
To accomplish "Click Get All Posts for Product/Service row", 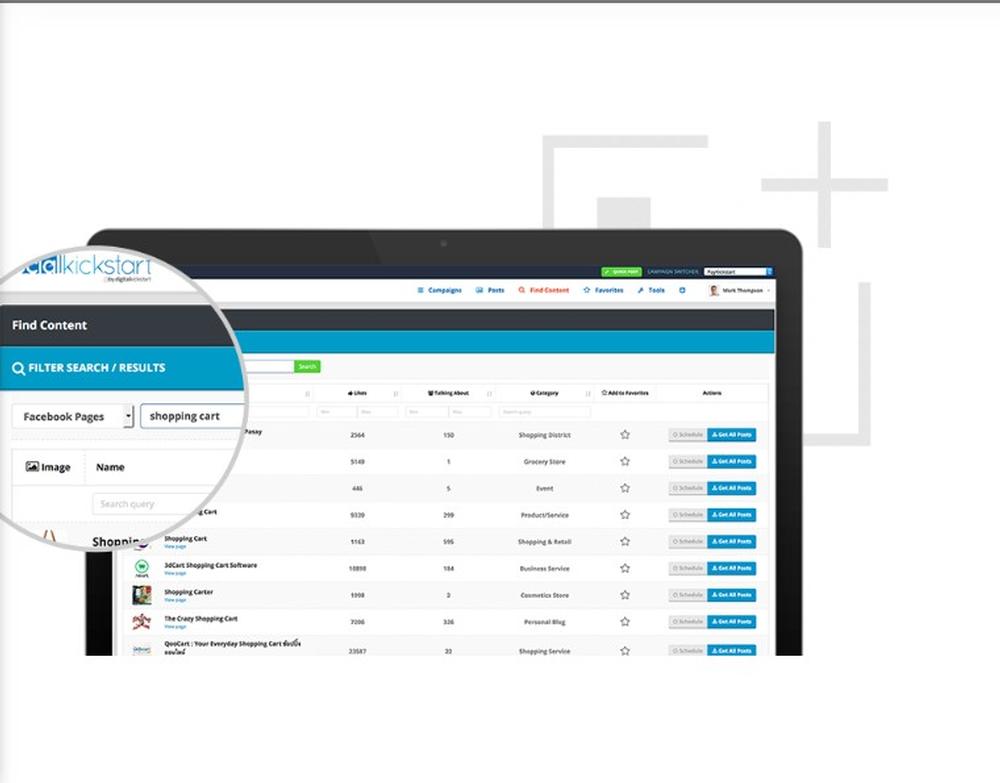I will point(732,515).
